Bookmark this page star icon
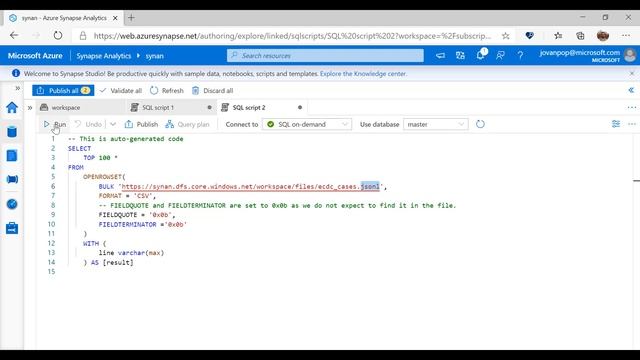Screen dimensions: 640x360 coord(506,36)
